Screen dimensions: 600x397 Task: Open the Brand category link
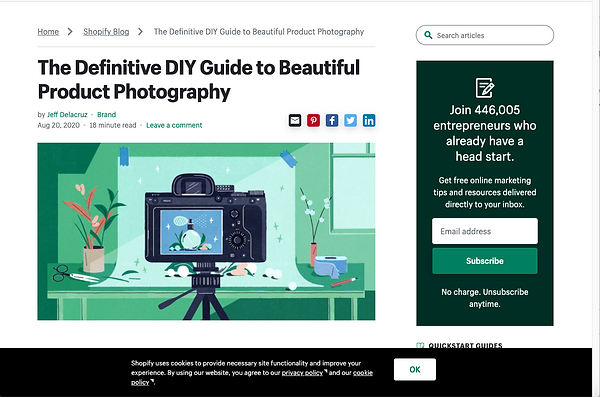click(x=106, y=114)
